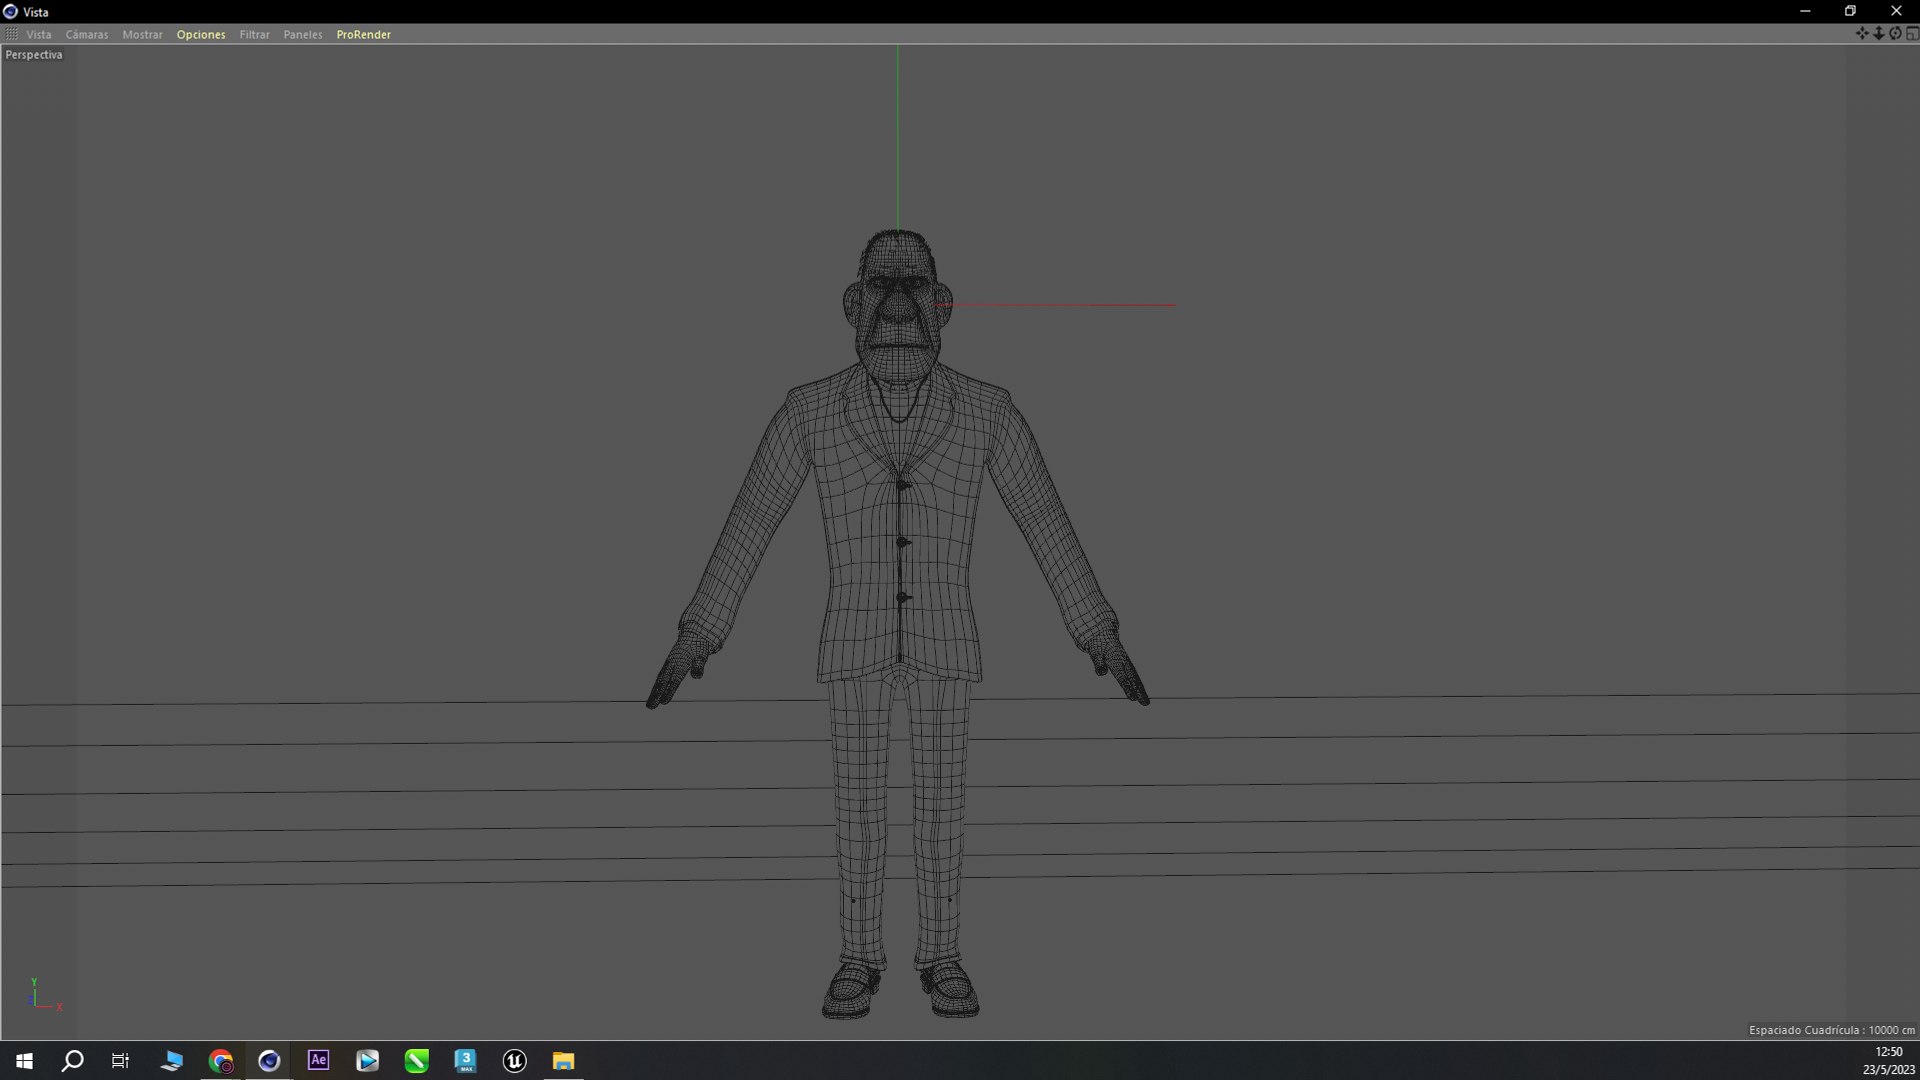Open Task View on the taskbar
Screen dimensions: 1920x1080
pos(120,1061)
